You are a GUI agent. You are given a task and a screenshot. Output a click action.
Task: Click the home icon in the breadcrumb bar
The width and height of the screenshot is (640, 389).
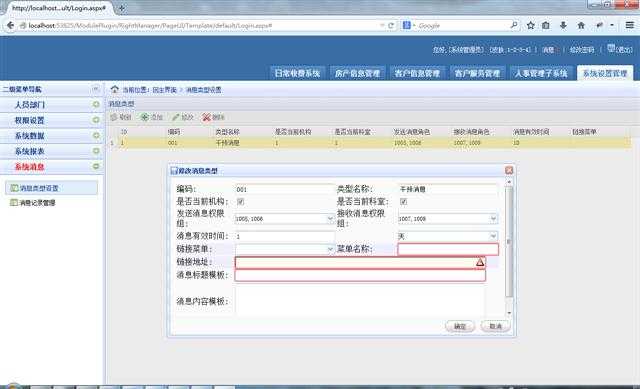(115, 89)
